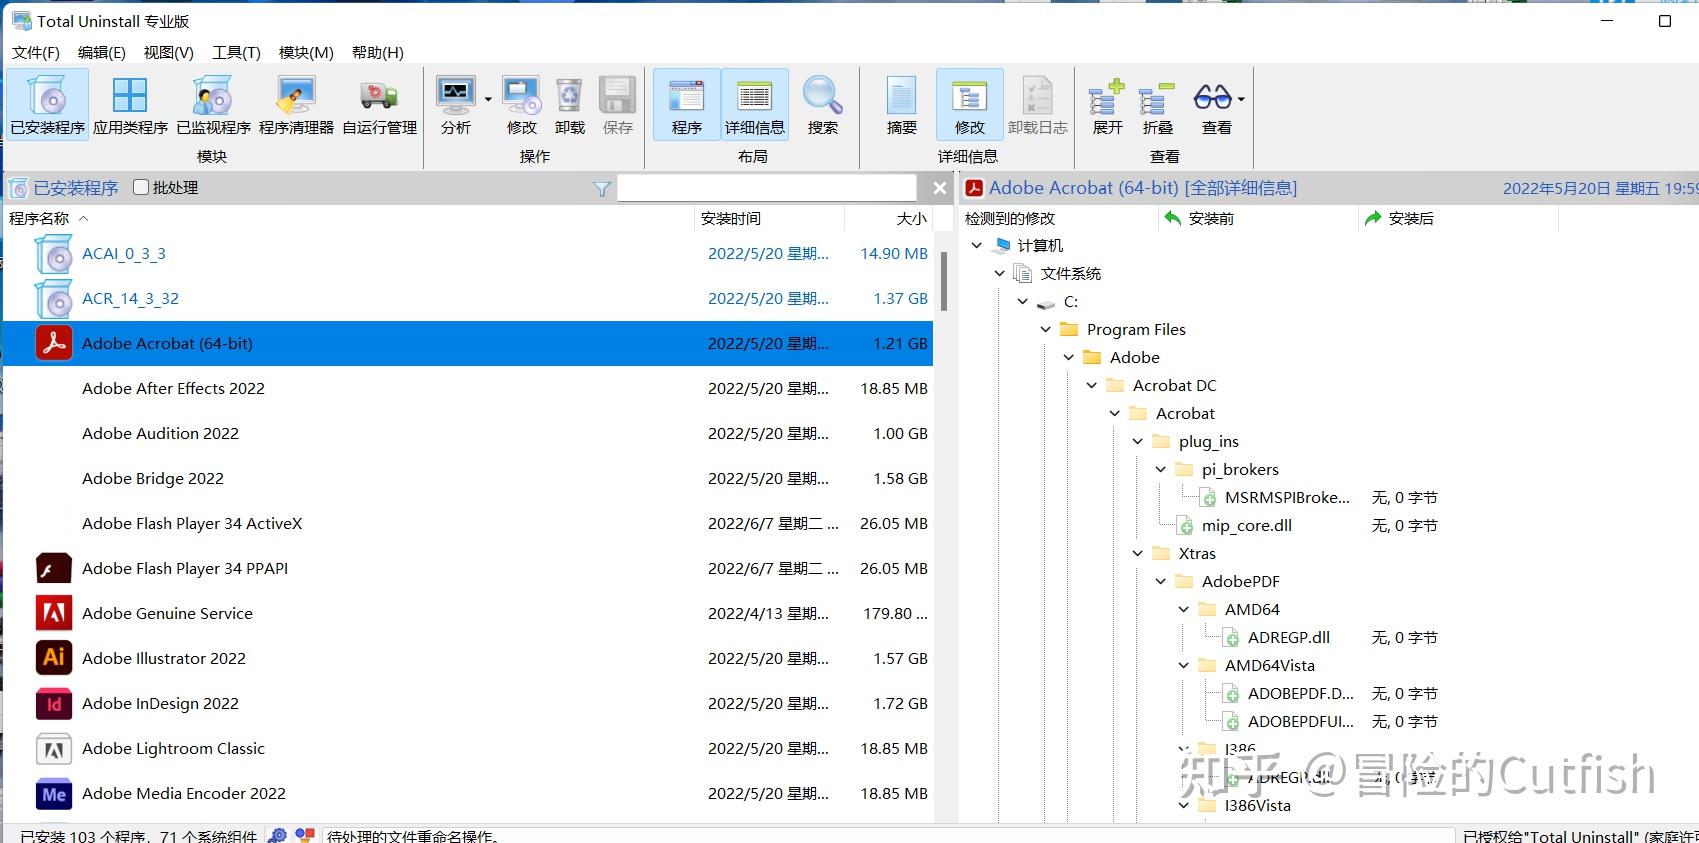Click the Adobe Genuine Service icon

pos(54,613)
